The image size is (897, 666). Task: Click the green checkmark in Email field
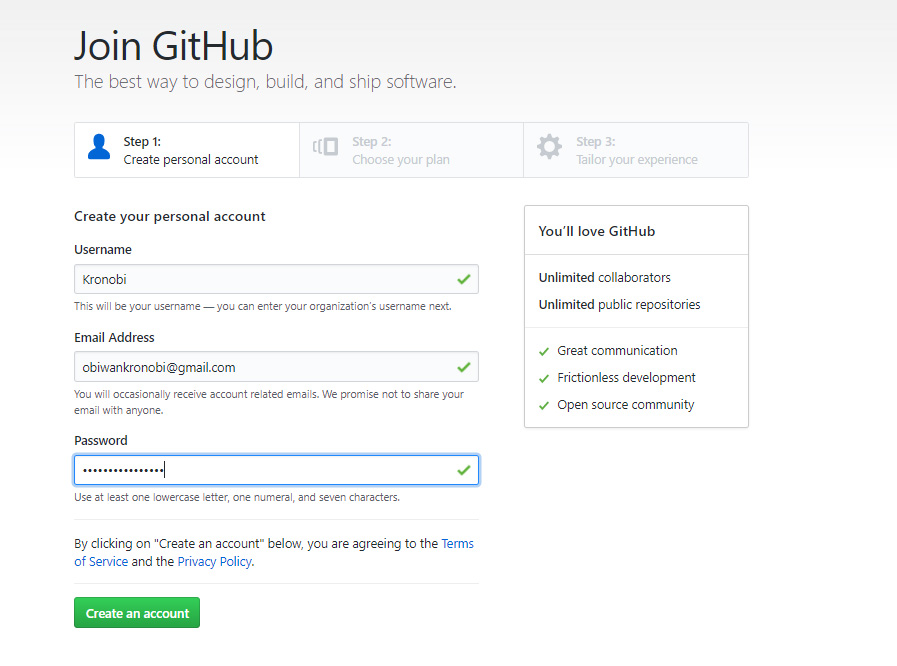pos(463,367)
